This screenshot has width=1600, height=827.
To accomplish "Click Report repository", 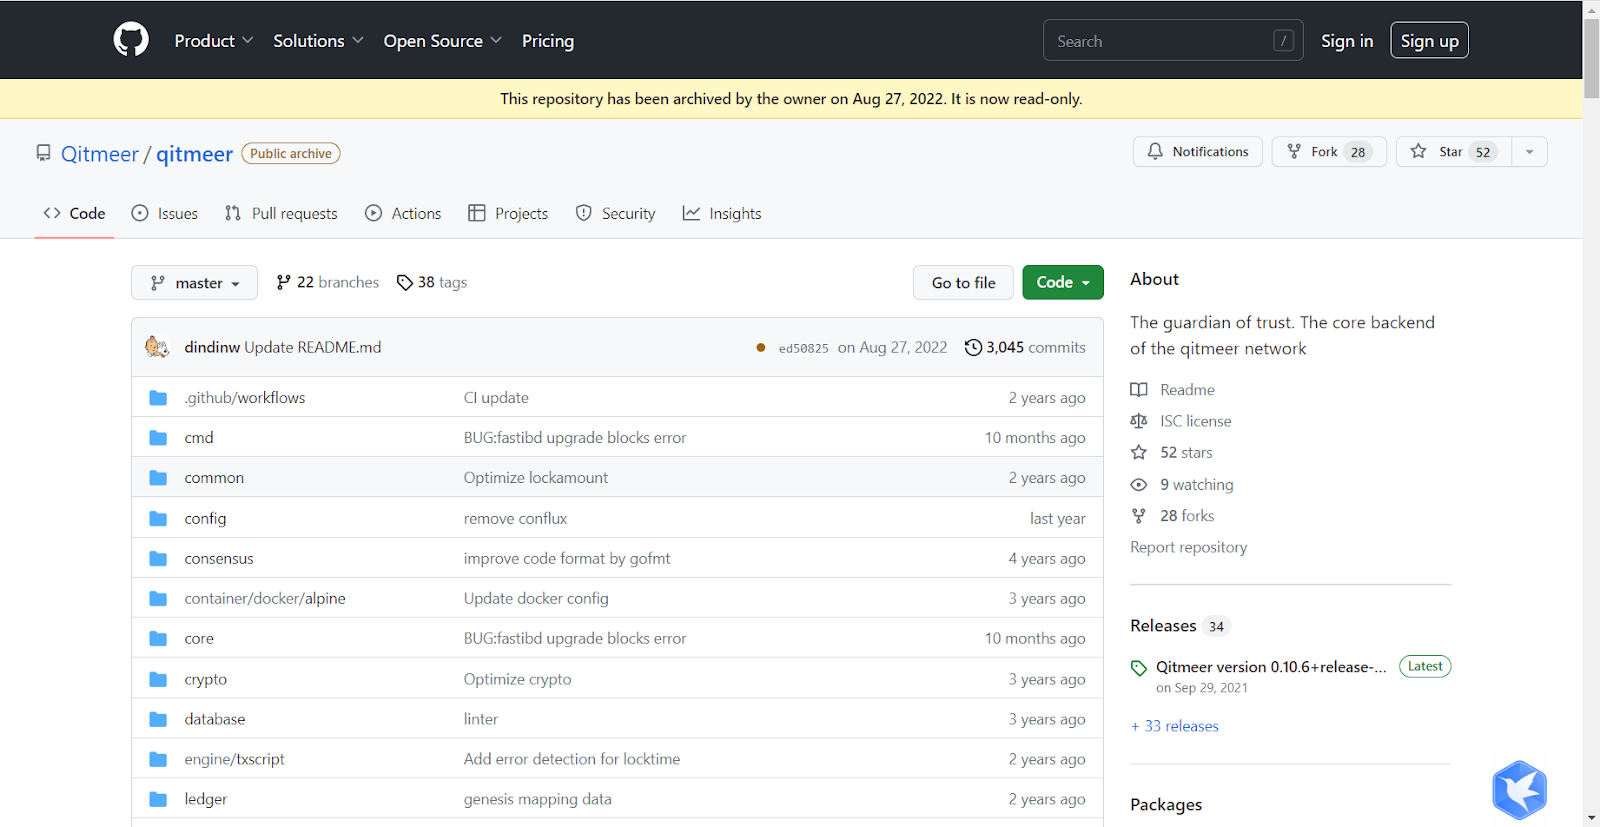I will (x=1189, y=548).
